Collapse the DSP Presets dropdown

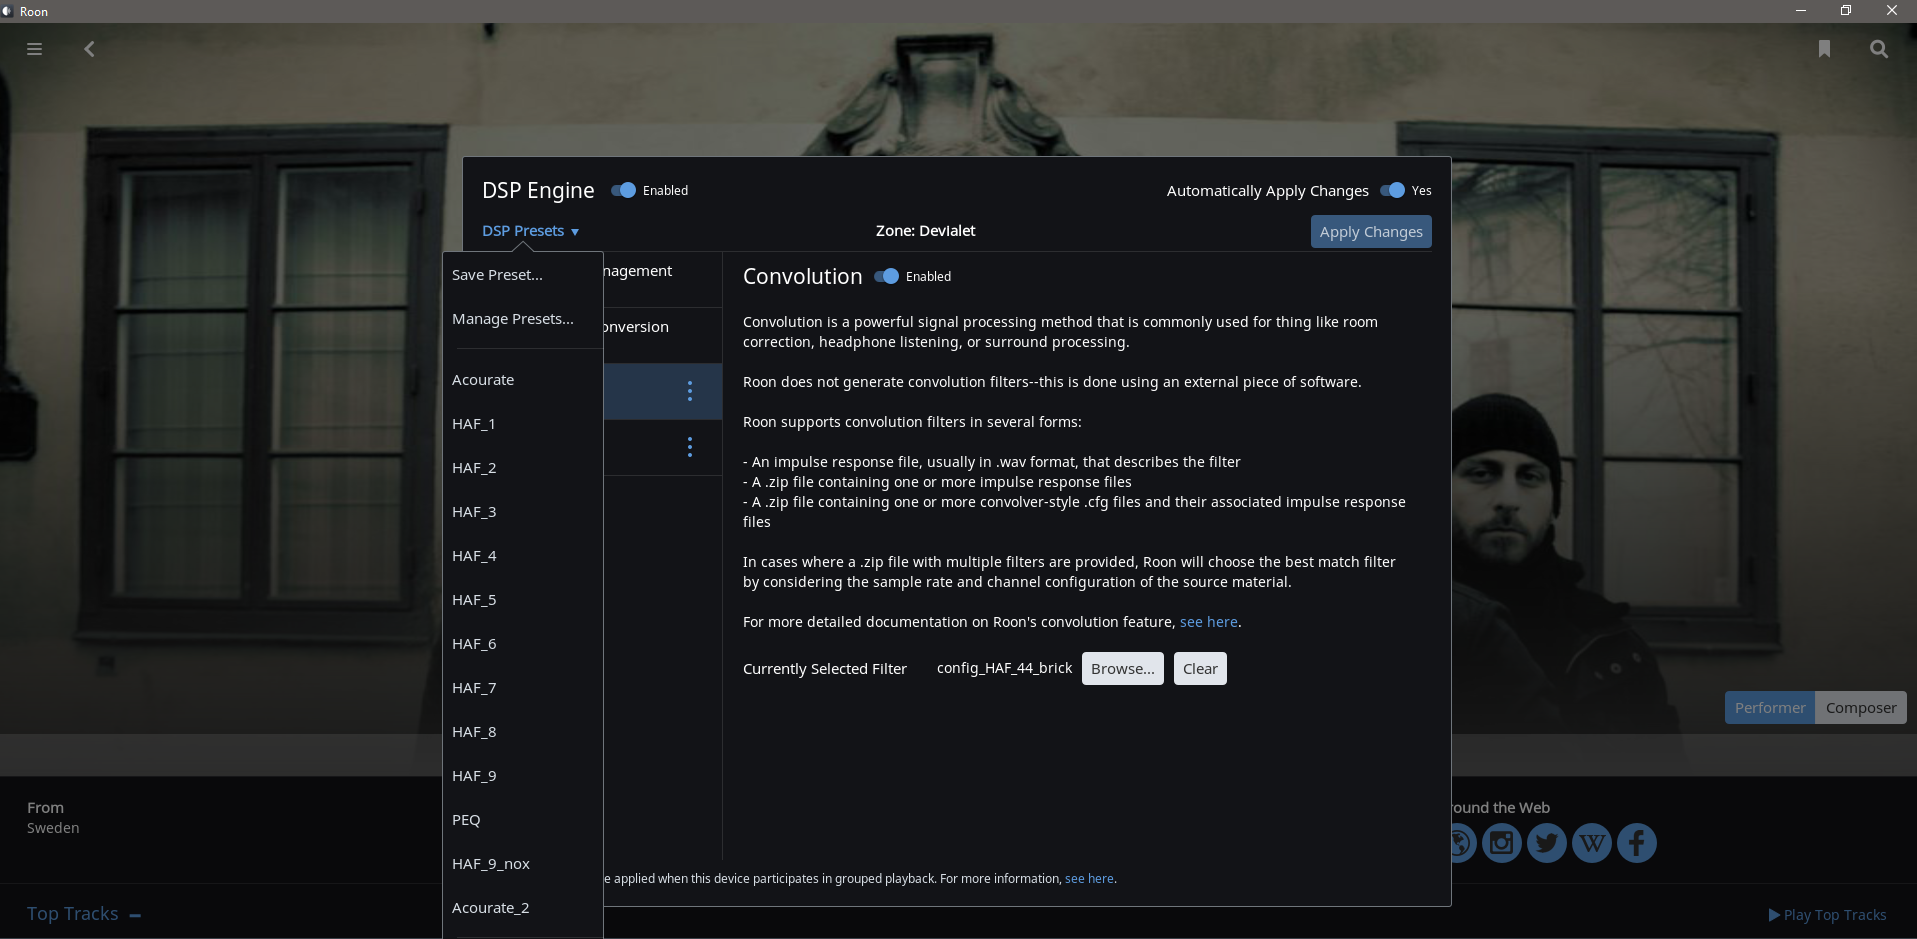click(530, 231)
